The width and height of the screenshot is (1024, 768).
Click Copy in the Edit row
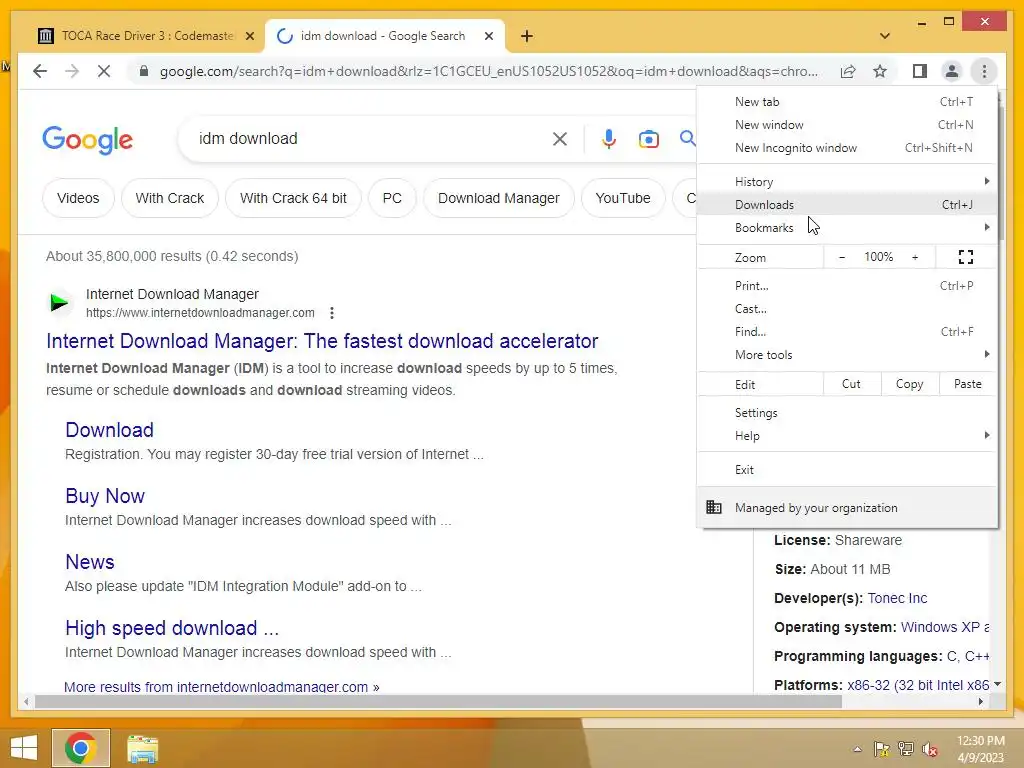tap(910, 384)
